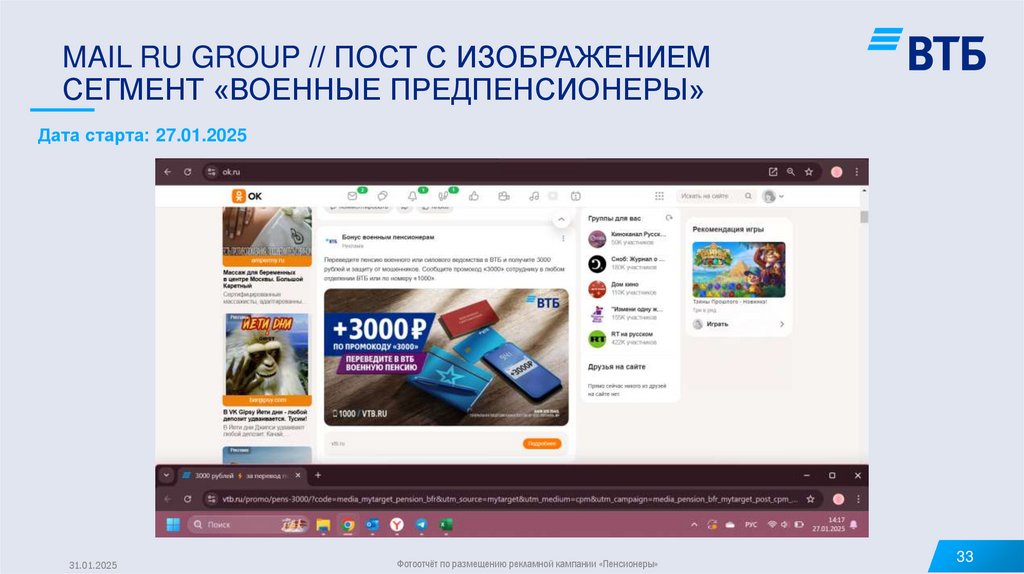Image resolution: width=1024 pixels, height=574 pixels.
Task: Open 'Массаж для беременных' ad link
Action: coord(263,279)
